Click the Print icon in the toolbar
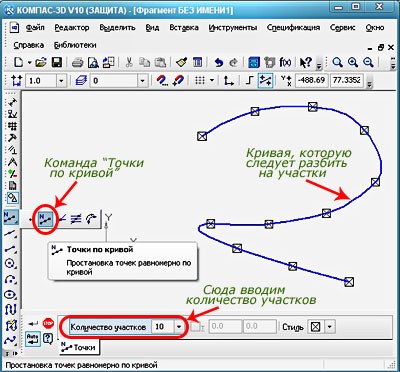The width and height of the screenshot is (400, 372). pos(77,63)
